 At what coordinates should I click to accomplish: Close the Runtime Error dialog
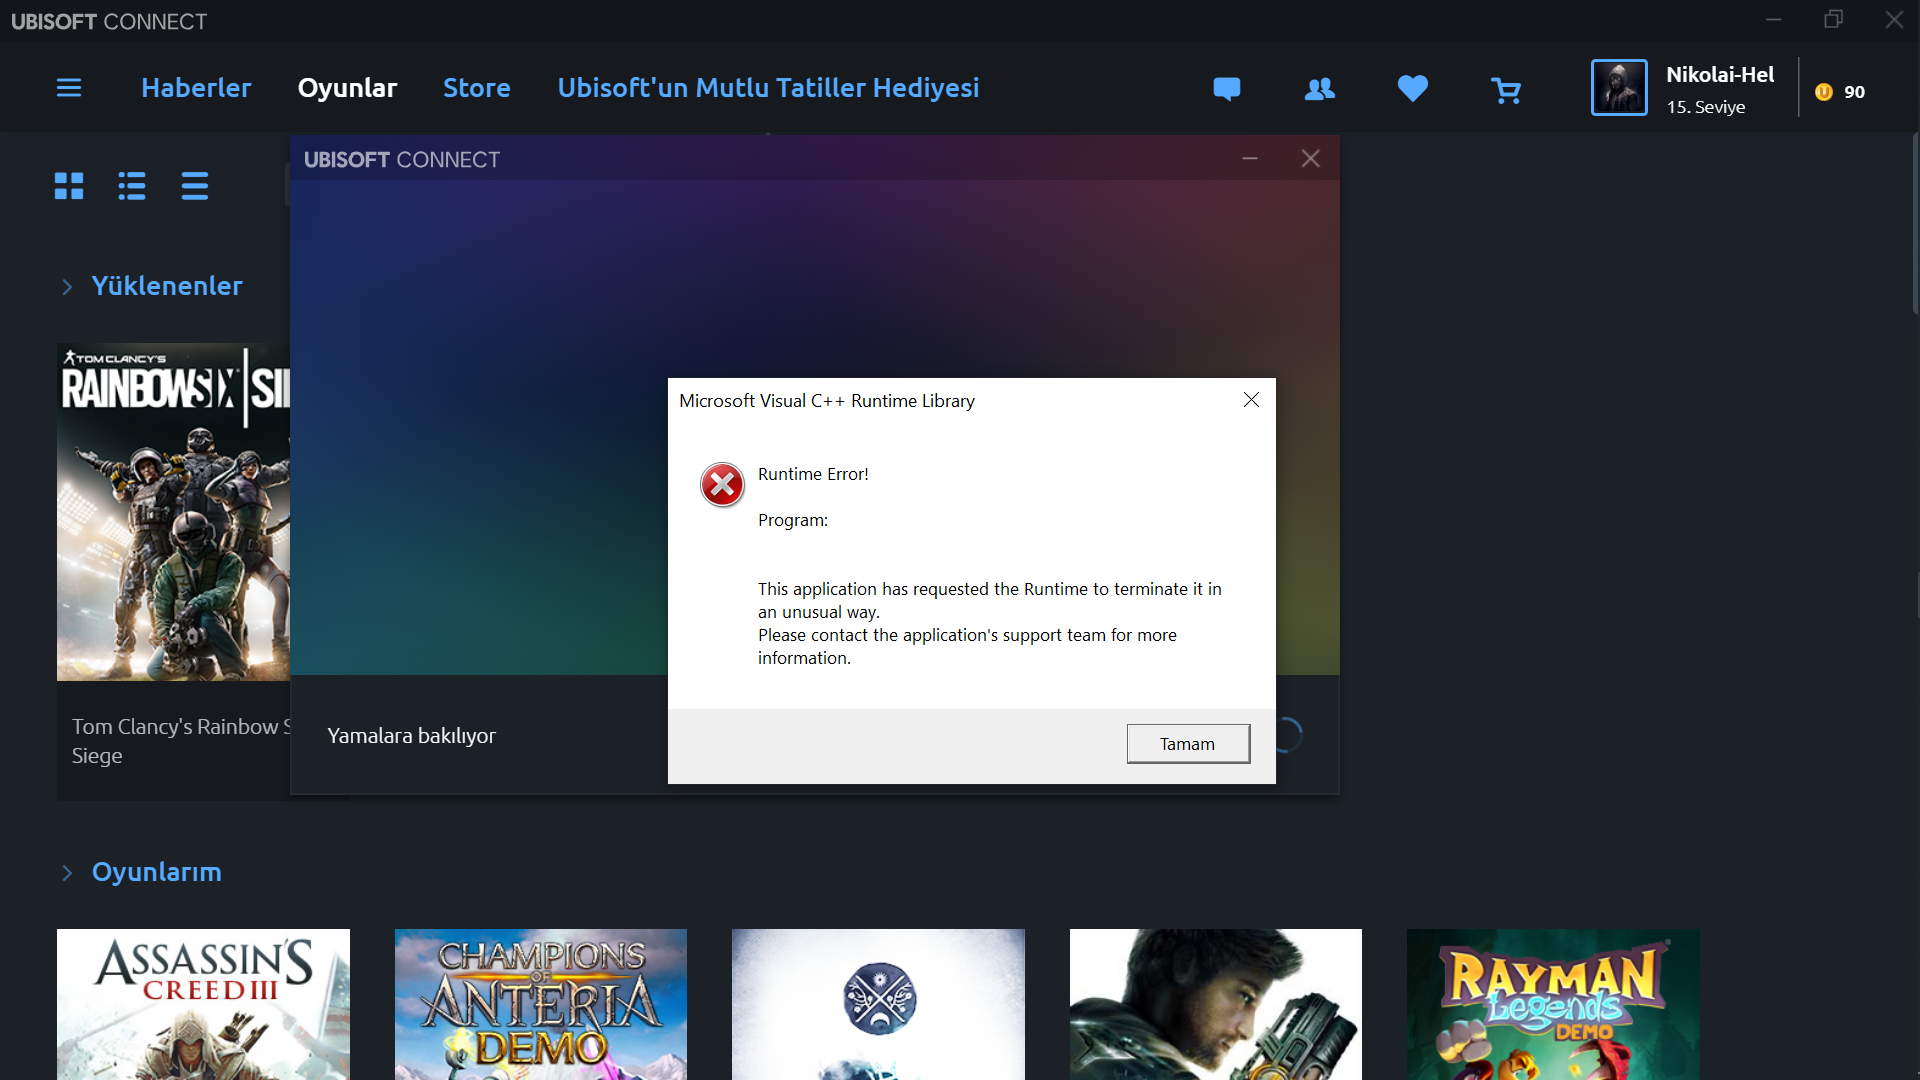pyautogui.click(x=1251, y=400)
